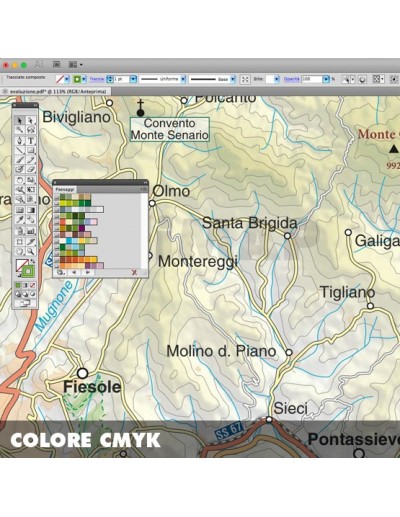Select the Eyedropper tool
This screenshot has width=400, height=517.
20,220
